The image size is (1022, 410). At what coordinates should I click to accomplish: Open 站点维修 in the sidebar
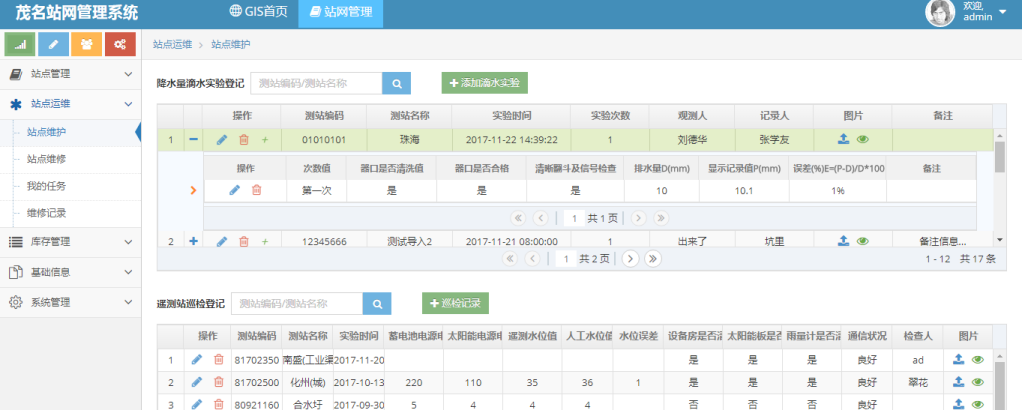click(x=47, y=158)
